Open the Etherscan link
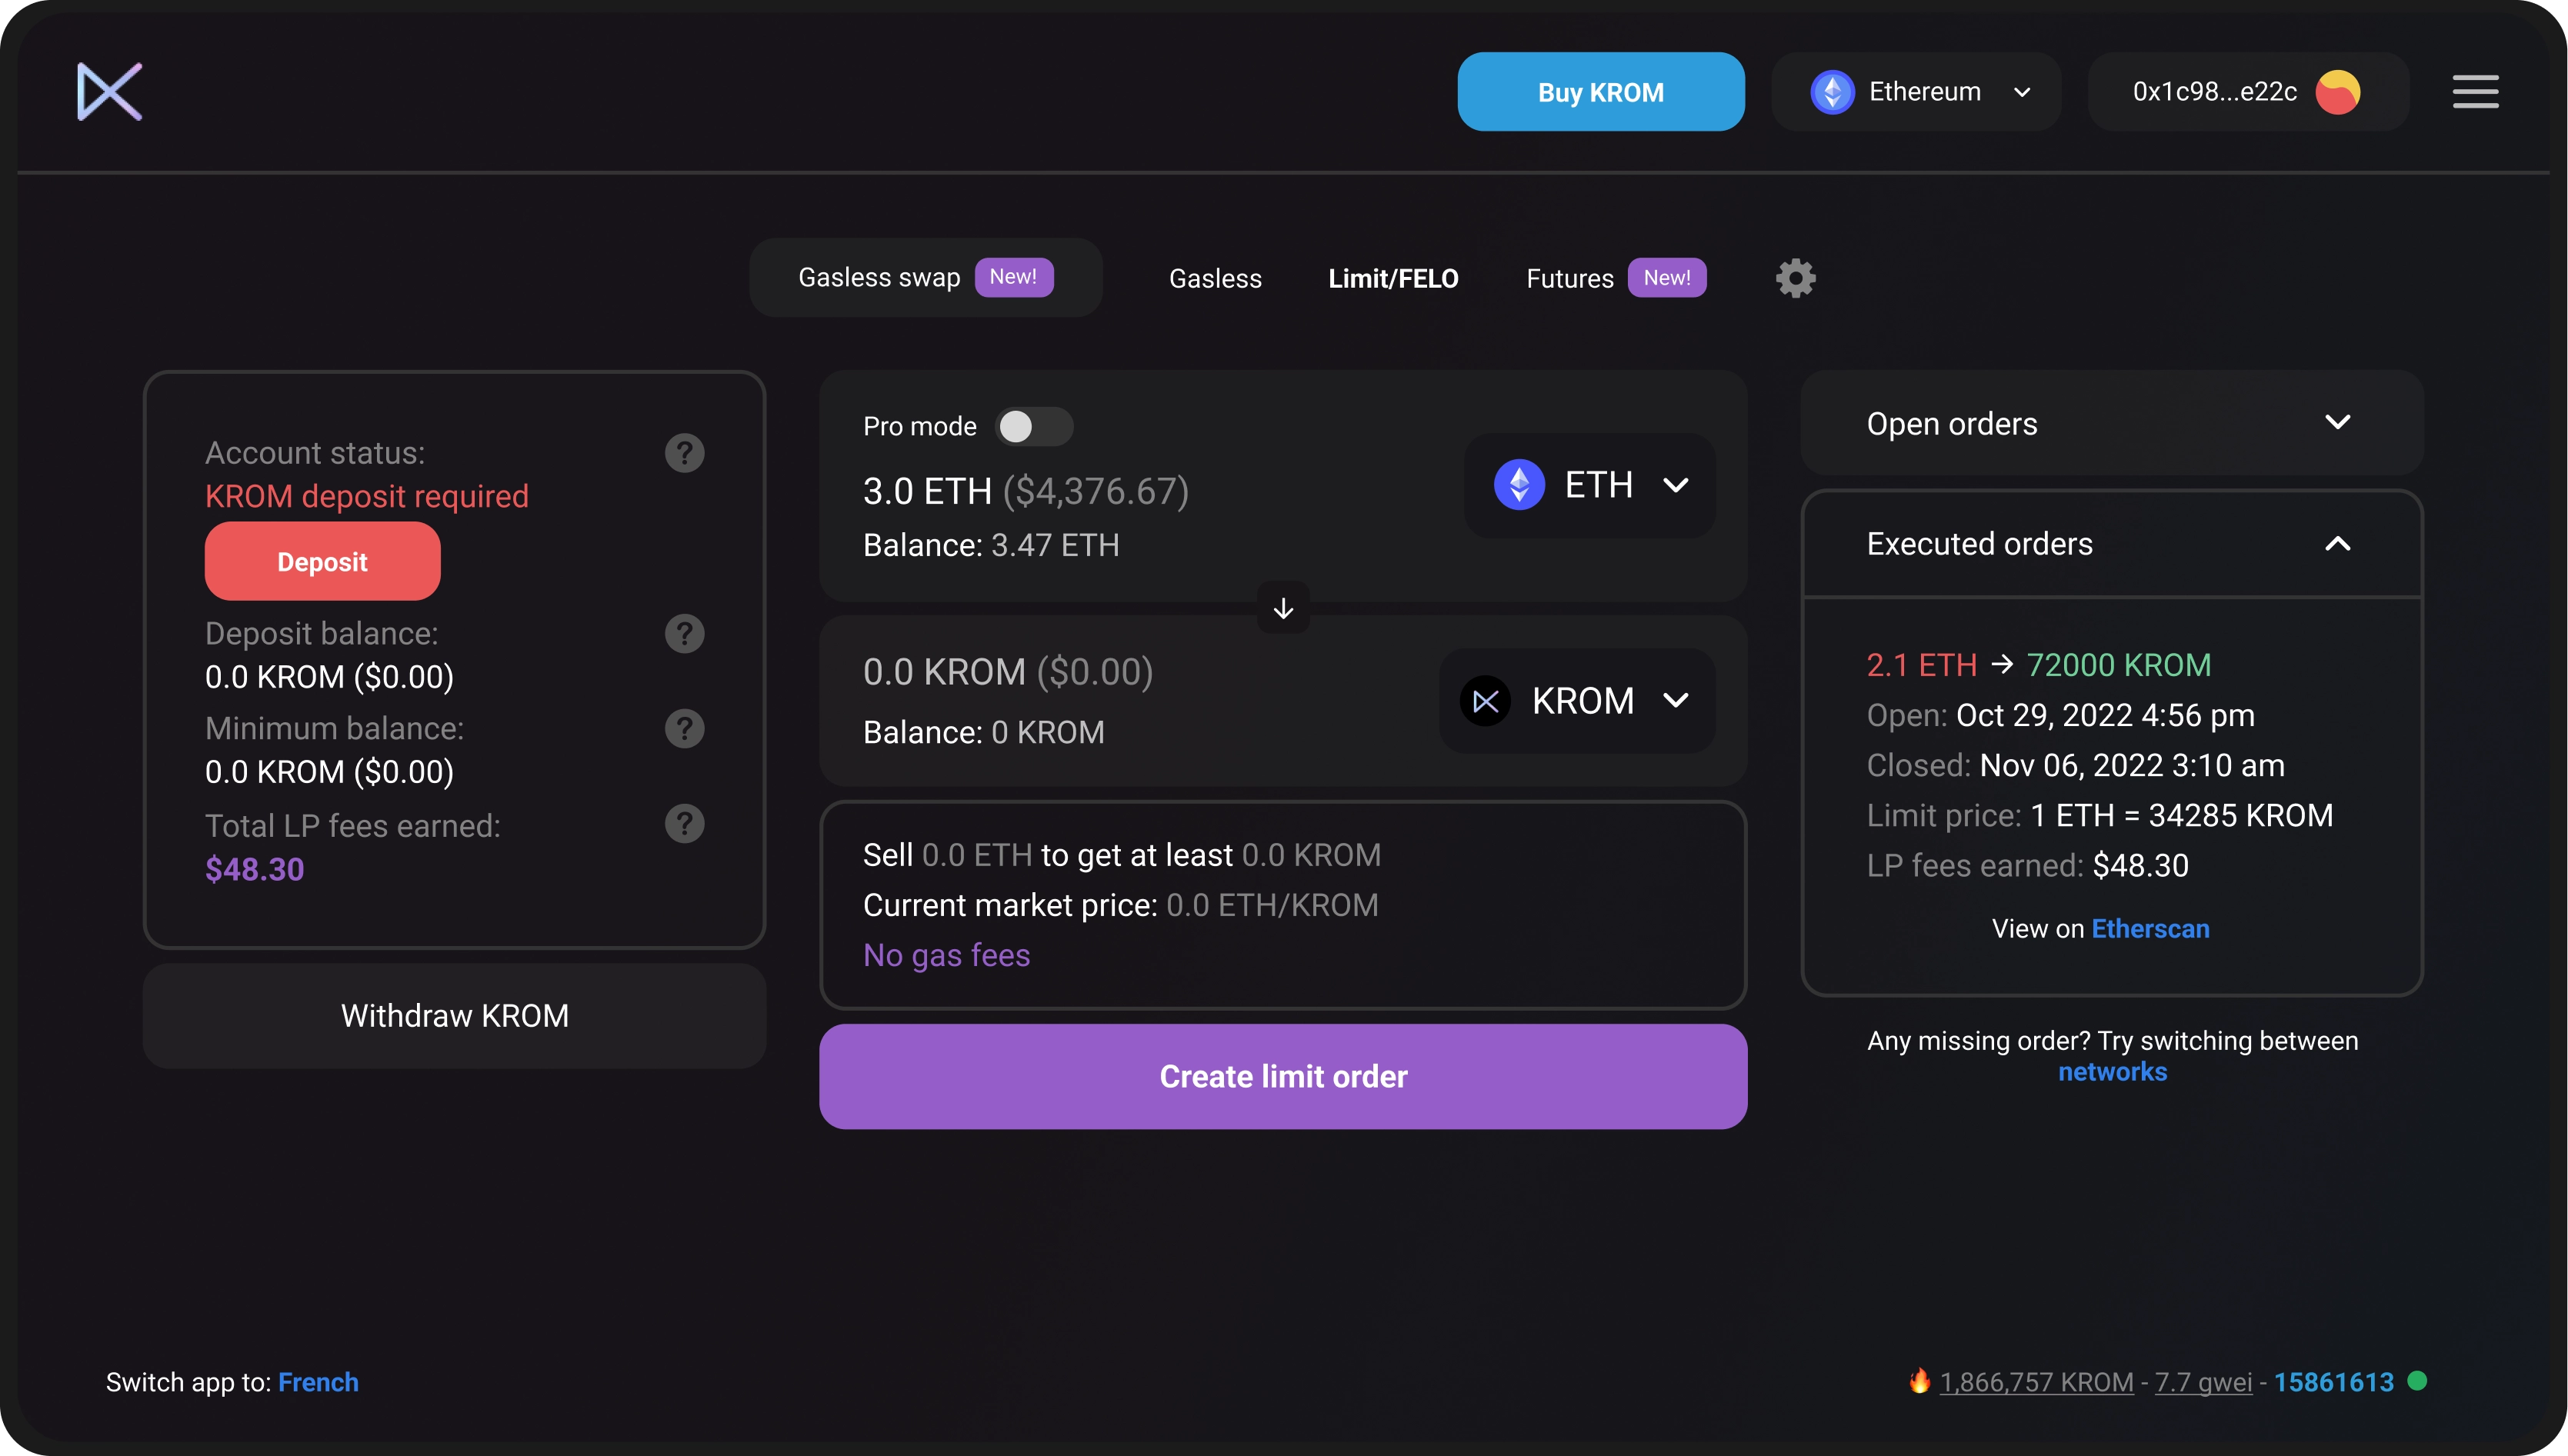2568x1456 pixels. 2150,929
